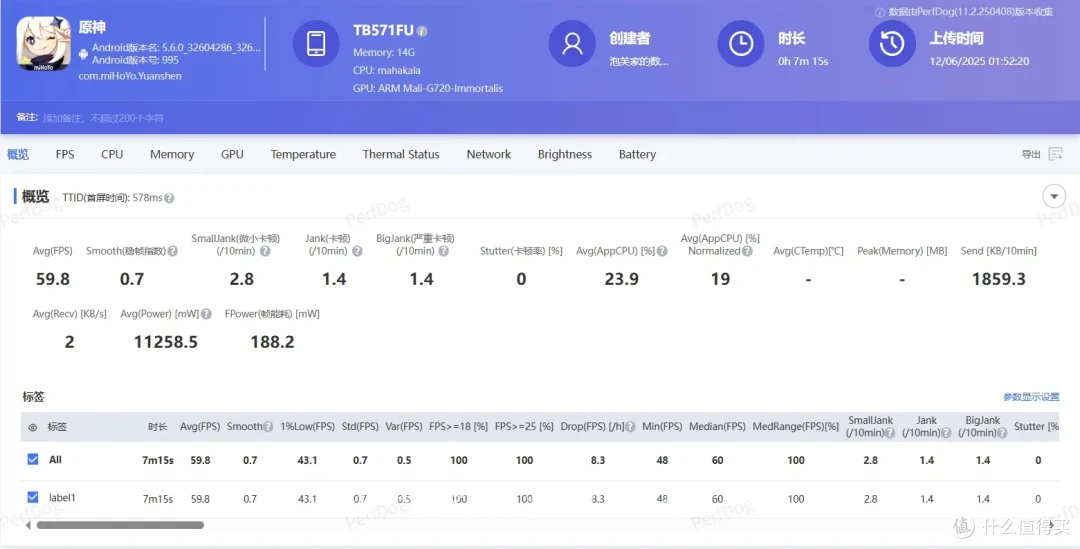
Task: Open the GPU tab
Action: tap(232, 154)
